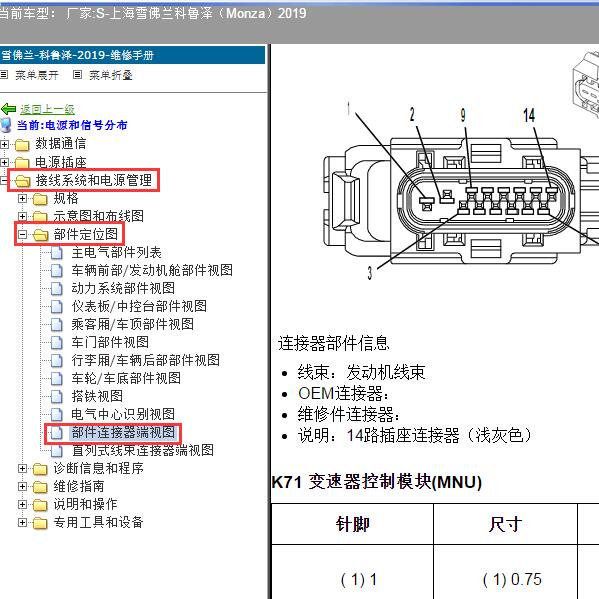This screenshot has width=599, height=599.
Task: Expand the 说明和操作 plus box
Action: click(23, 504)
